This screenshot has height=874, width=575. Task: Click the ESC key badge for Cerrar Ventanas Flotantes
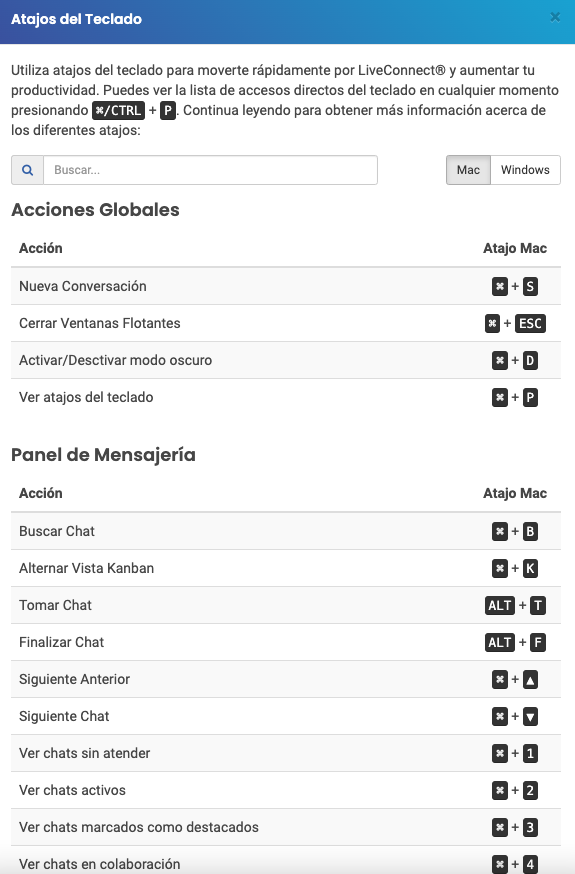pyautogui.click(x=530, y=323)
